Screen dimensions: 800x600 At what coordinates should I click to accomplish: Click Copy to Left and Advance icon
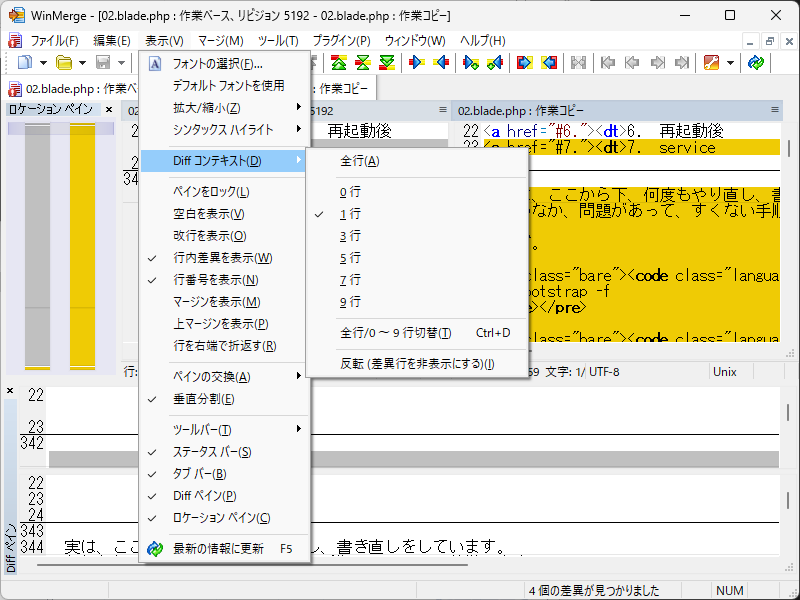(495, 63)
